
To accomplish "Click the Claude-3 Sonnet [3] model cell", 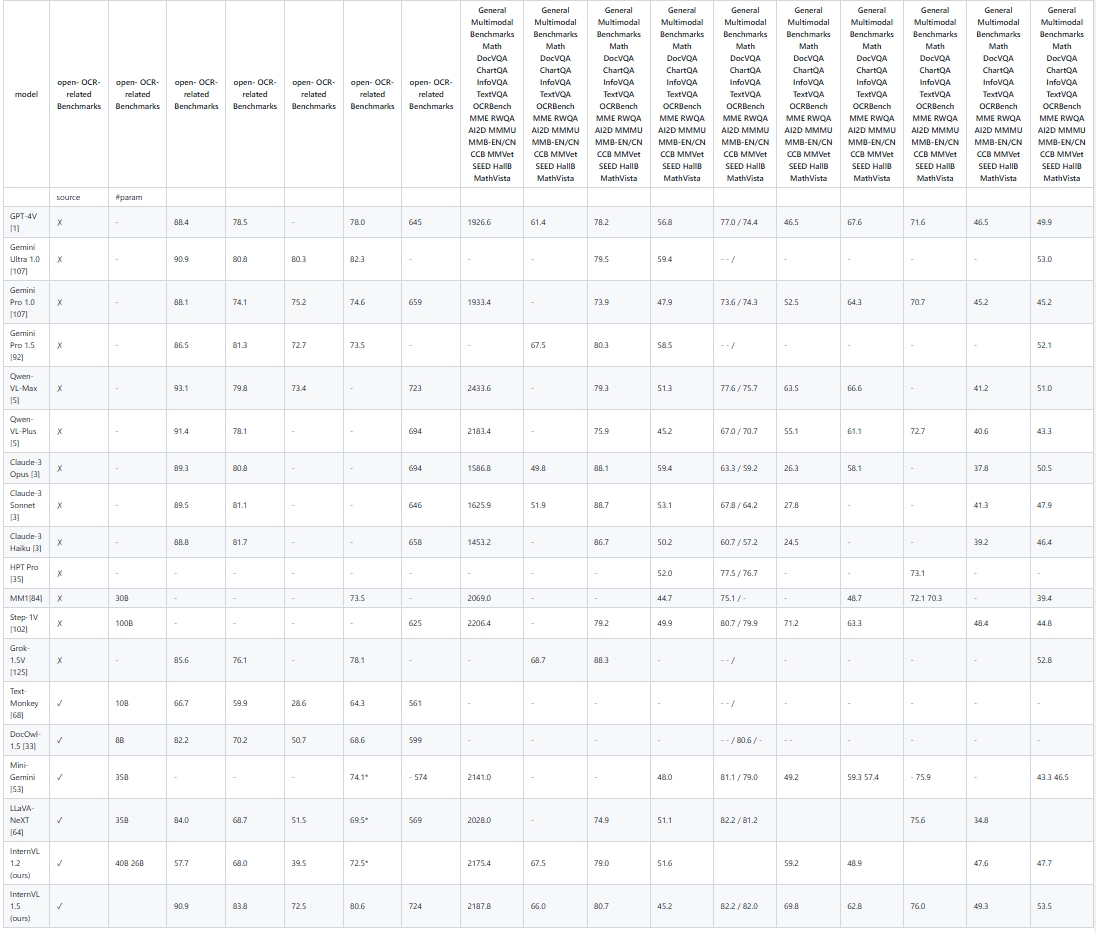I will 26,505.
